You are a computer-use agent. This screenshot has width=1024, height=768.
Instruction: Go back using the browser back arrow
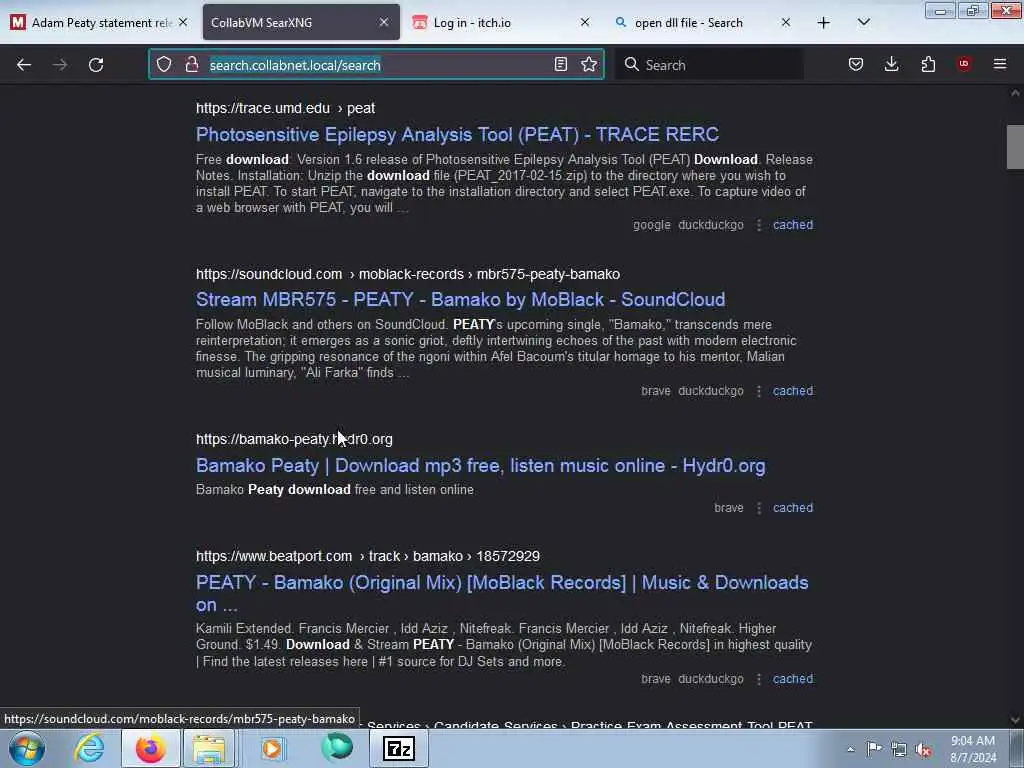(x=24, y=65)
